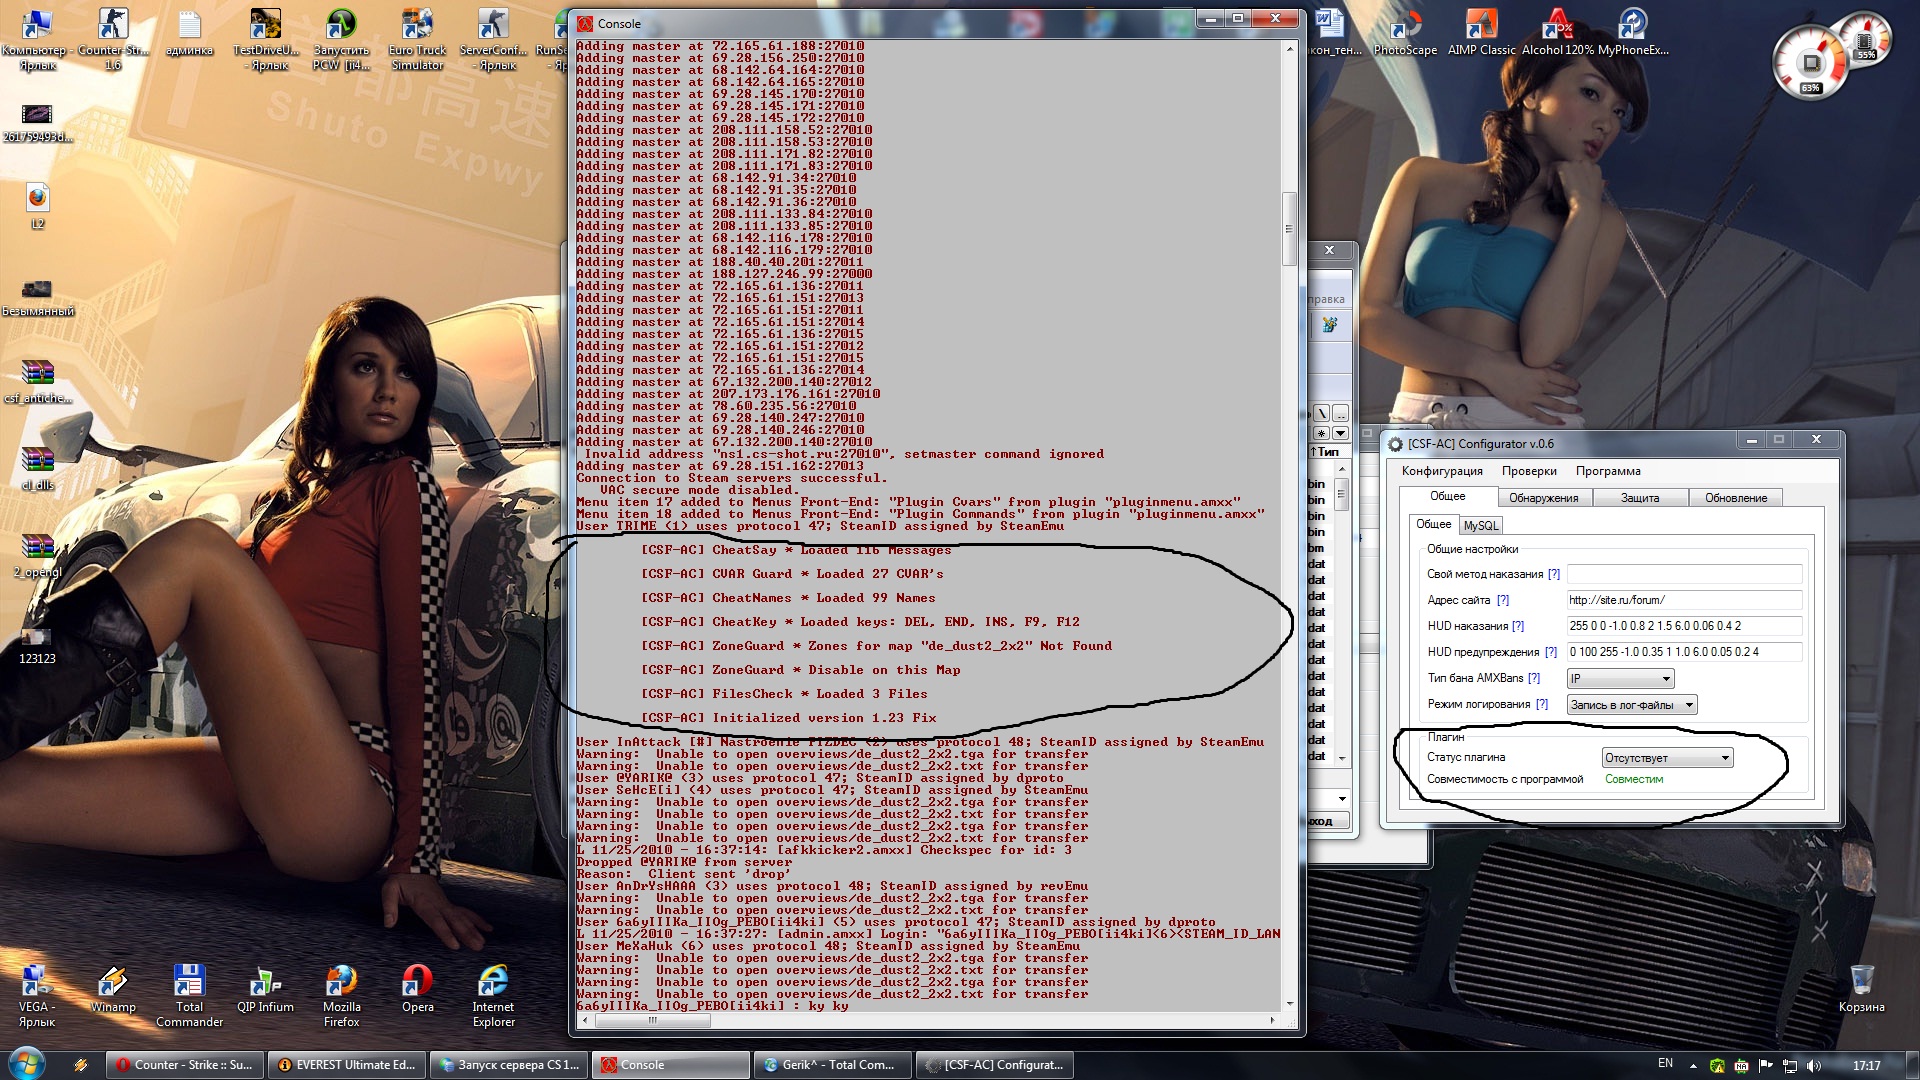
Task: Expand Режим логирования dropdown
Action: point(1632,705)
